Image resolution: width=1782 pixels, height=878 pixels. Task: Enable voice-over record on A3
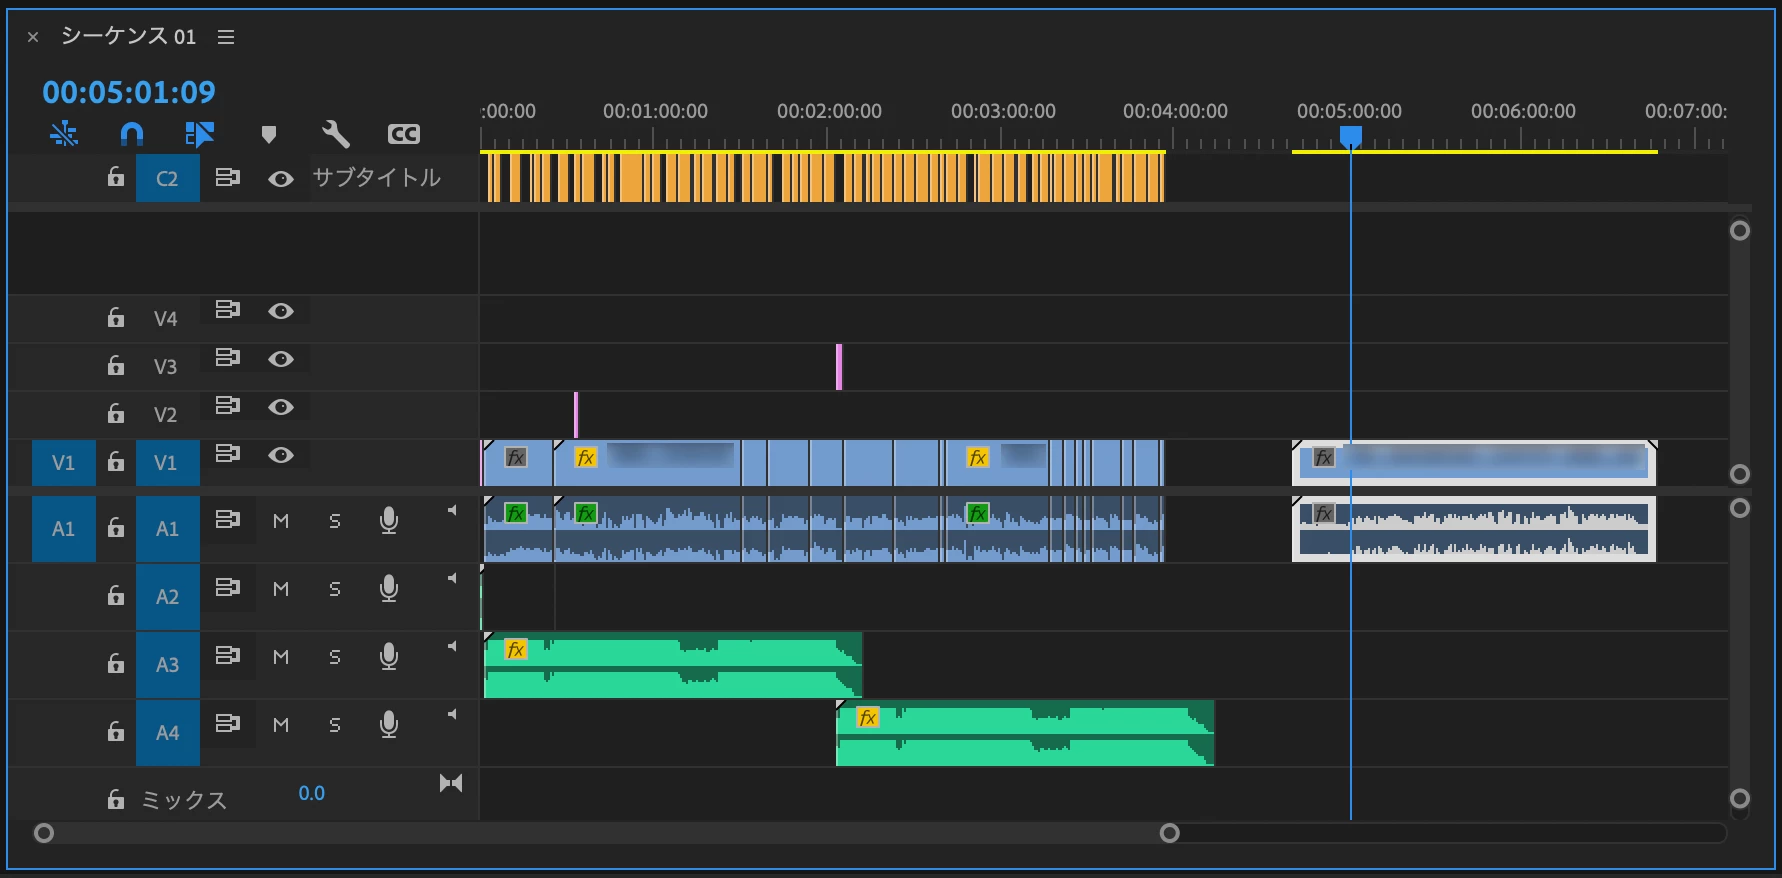click(389, 657)
